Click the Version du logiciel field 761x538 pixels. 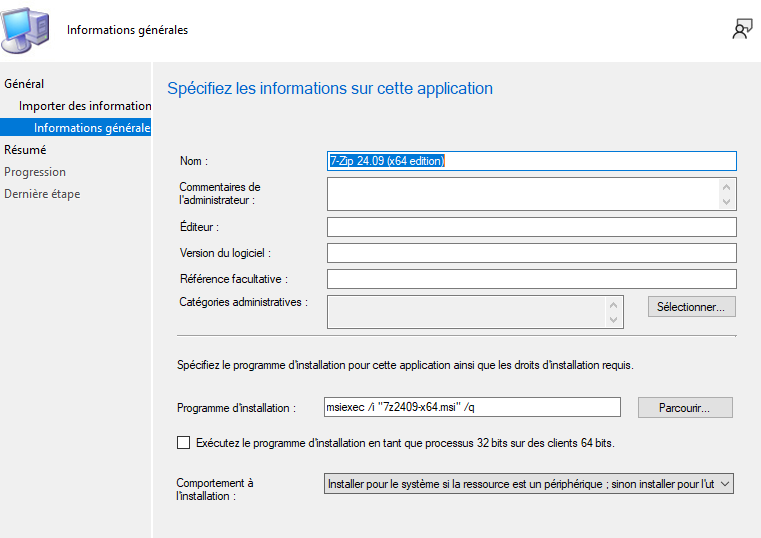(x=531, y=253)
